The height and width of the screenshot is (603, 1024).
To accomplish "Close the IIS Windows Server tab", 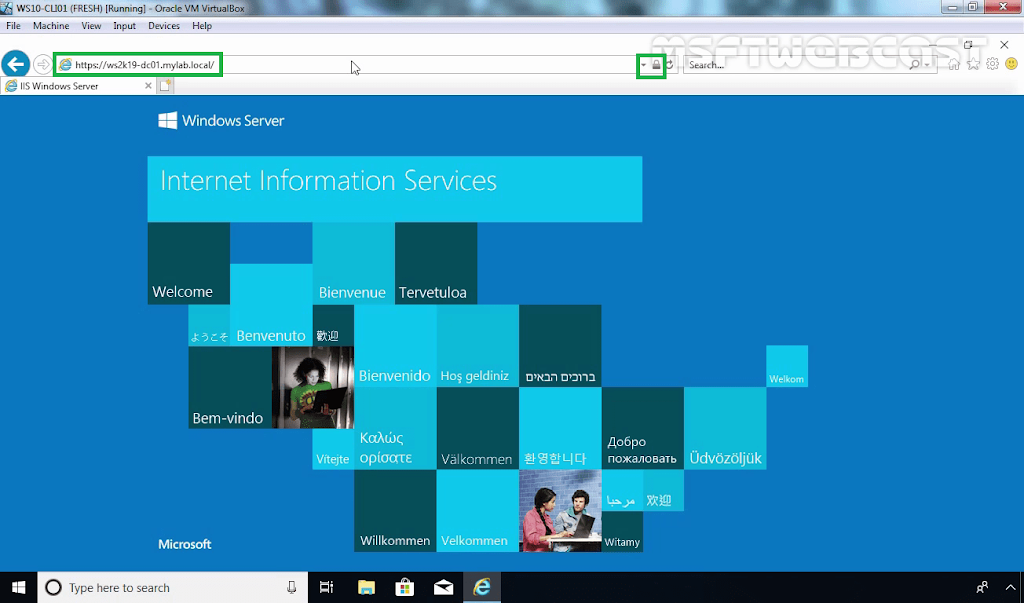I will pyautogui.click(x=148, y=86).
